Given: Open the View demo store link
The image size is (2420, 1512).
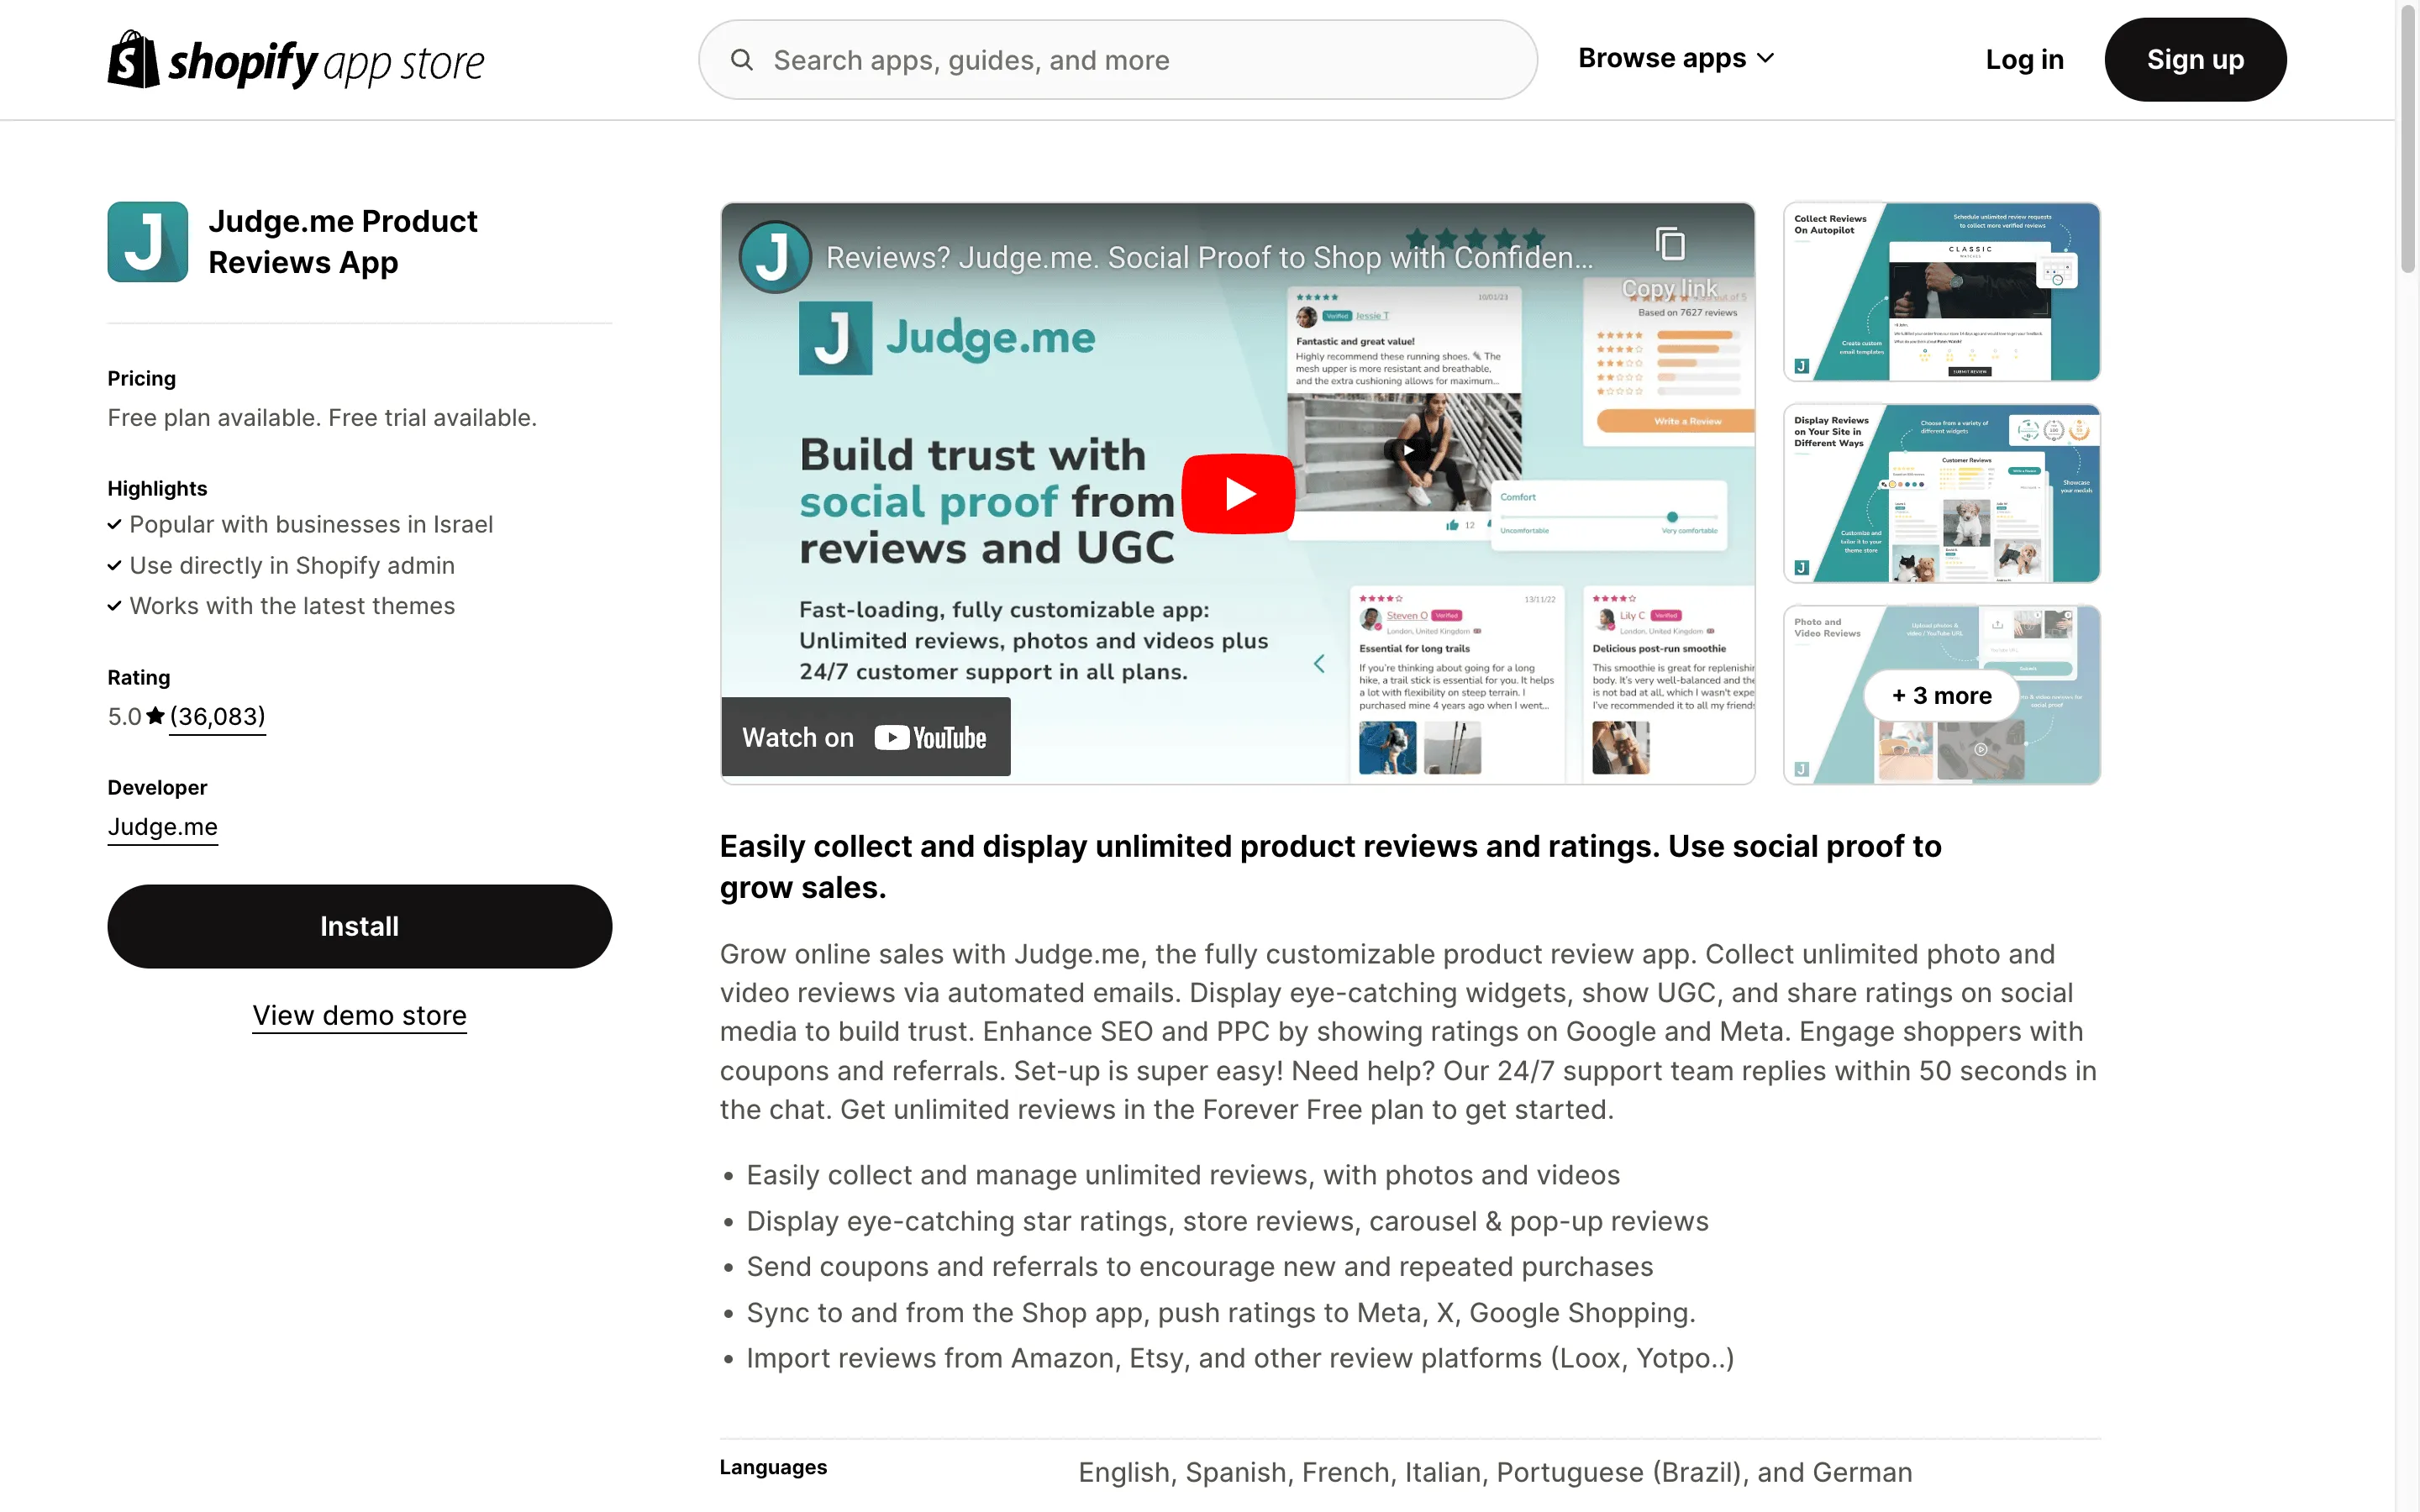Looking at the screenshot, I should tap(359, 1015).
